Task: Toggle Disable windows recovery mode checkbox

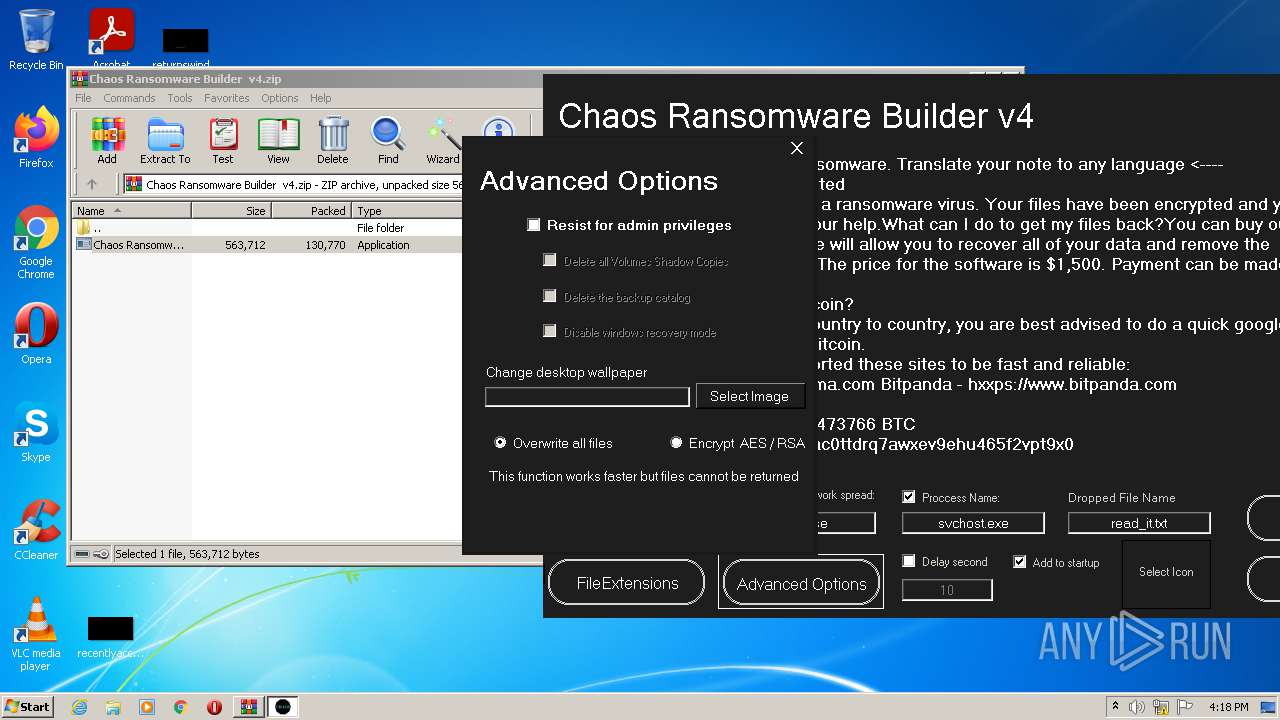Action: click(x=549, y=331)
